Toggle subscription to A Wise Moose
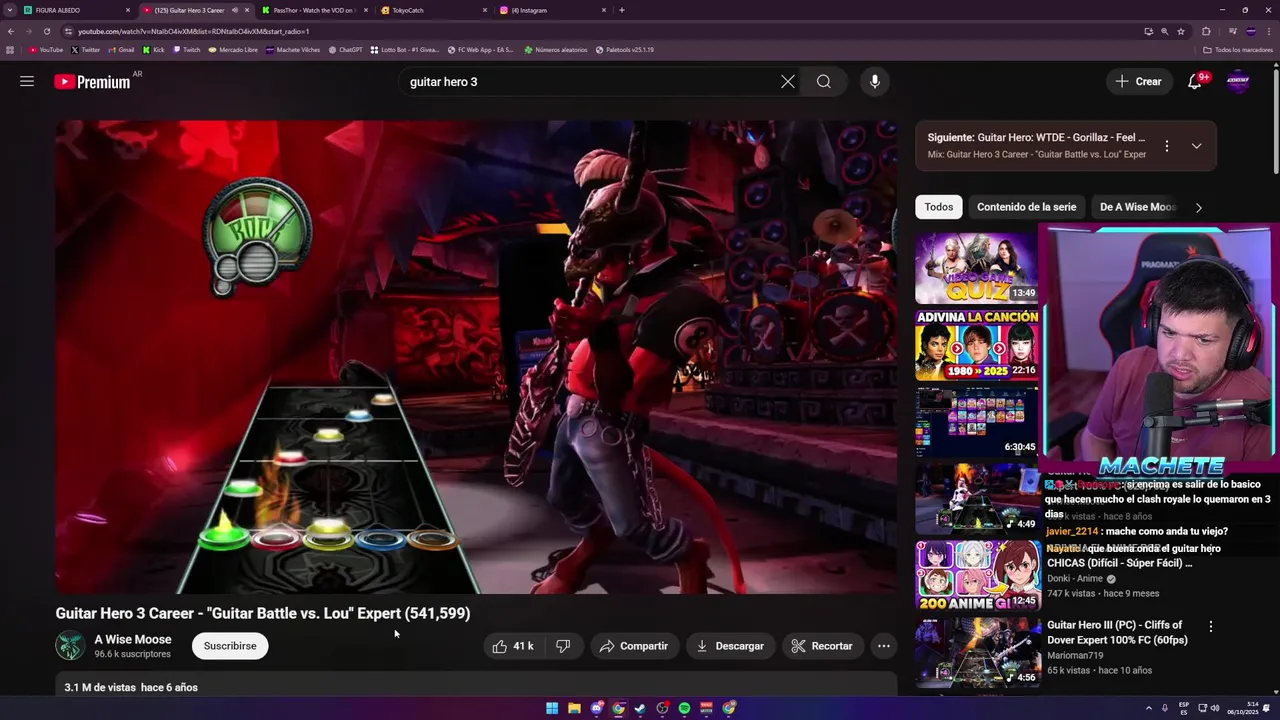 [230, 646]
